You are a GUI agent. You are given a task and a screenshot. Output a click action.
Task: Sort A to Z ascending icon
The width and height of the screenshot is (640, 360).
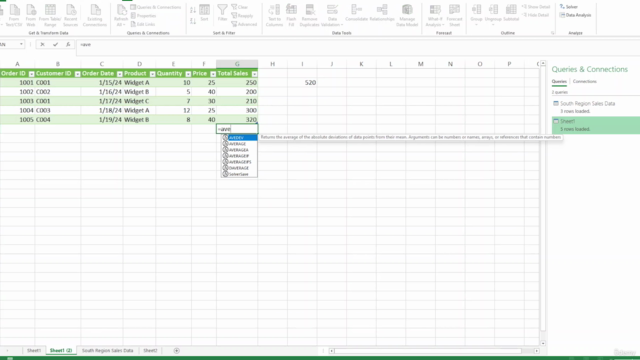(193, 10)
